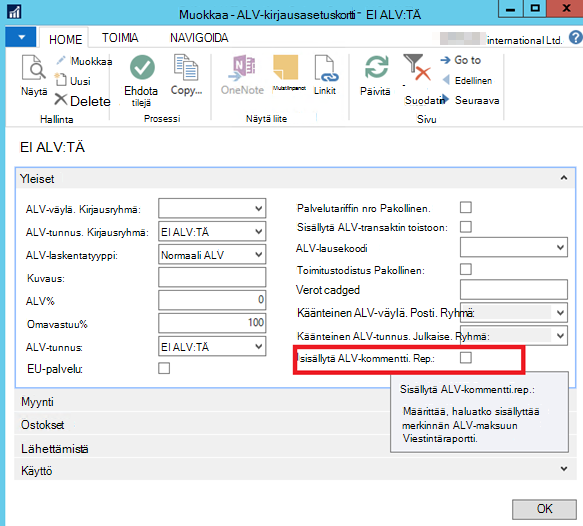Open the NAVIGOIDA tab
The width and height of the screenshot is (583, 526).
(199, 38)
